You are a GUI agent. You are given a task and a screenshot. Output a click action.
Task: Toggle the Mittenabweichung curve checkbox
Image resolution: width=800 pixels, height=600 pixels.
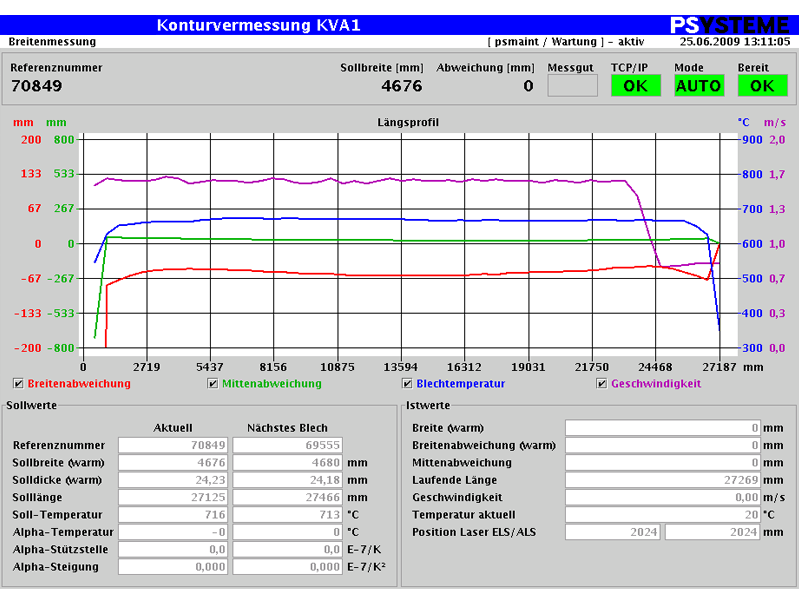tap(213, 384)
